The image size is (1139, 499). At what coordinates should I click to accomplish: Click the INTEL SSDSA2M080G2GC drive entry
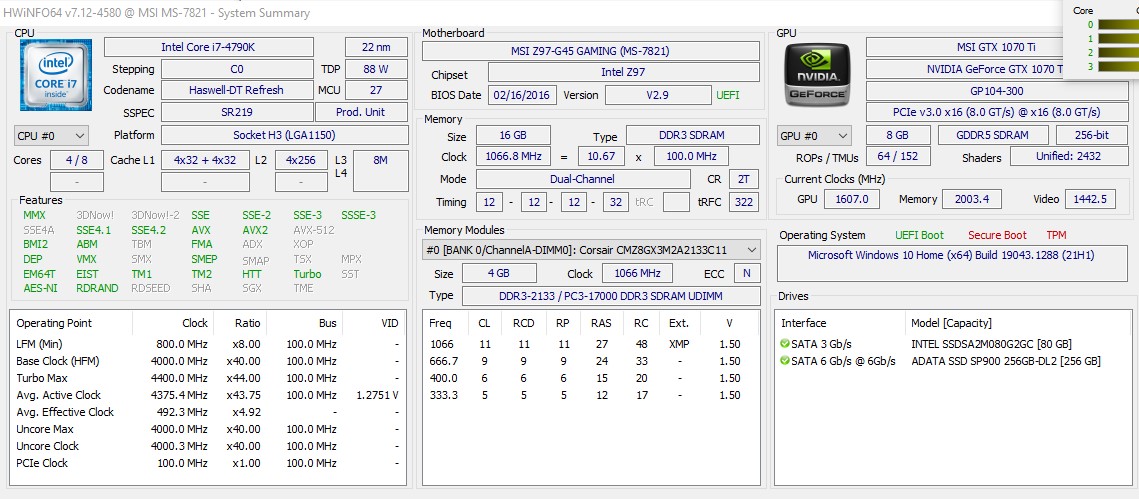coord(992,344)
